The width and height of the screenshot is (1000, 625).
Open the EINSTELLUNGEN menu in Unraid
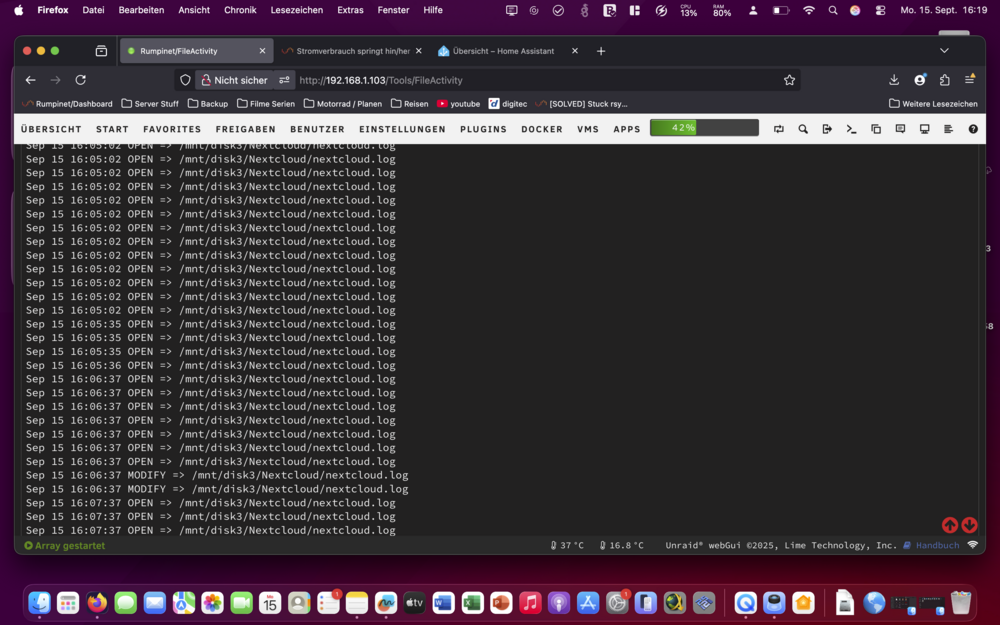coord(402,129)
